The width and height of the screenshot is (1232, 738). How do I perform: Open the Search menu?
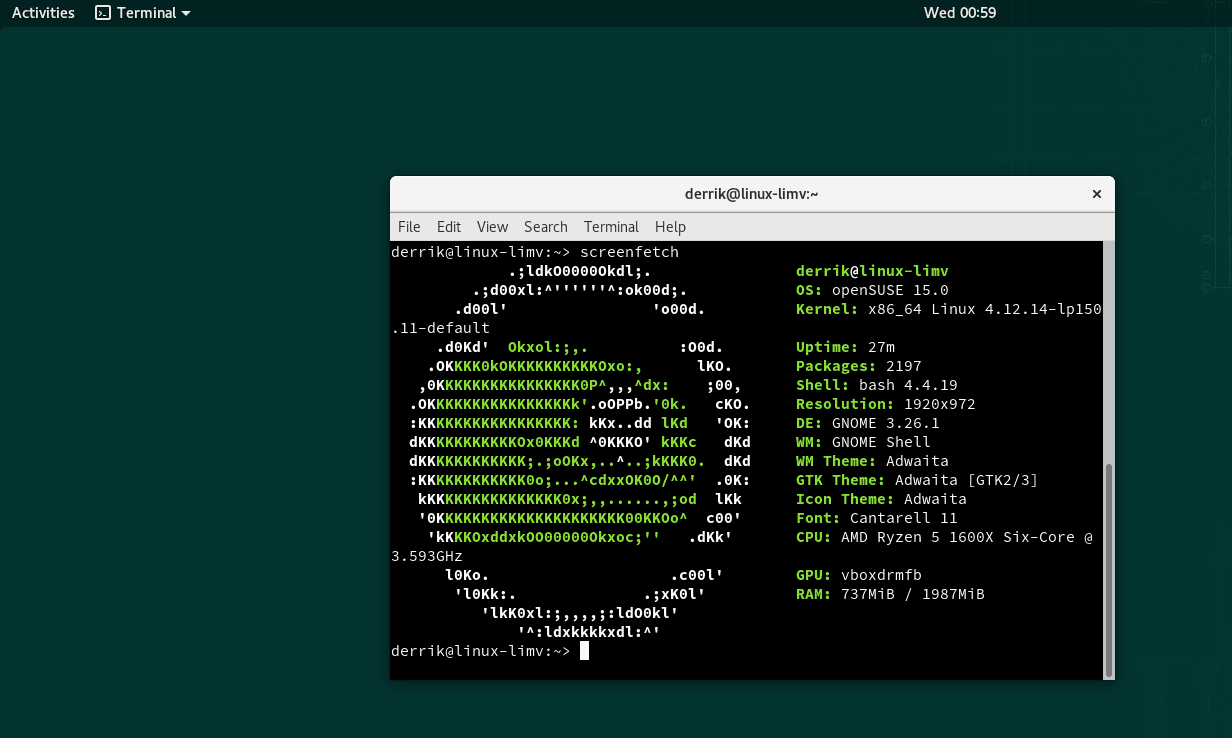[x=545, y=227]
